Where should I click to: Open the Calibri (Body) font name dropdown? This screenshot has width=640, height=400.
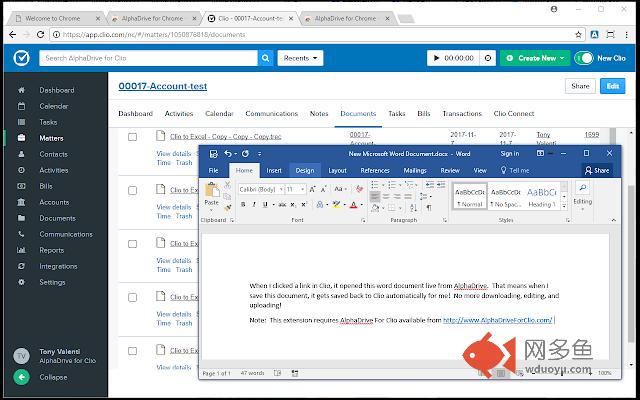(x=281, y=189)
